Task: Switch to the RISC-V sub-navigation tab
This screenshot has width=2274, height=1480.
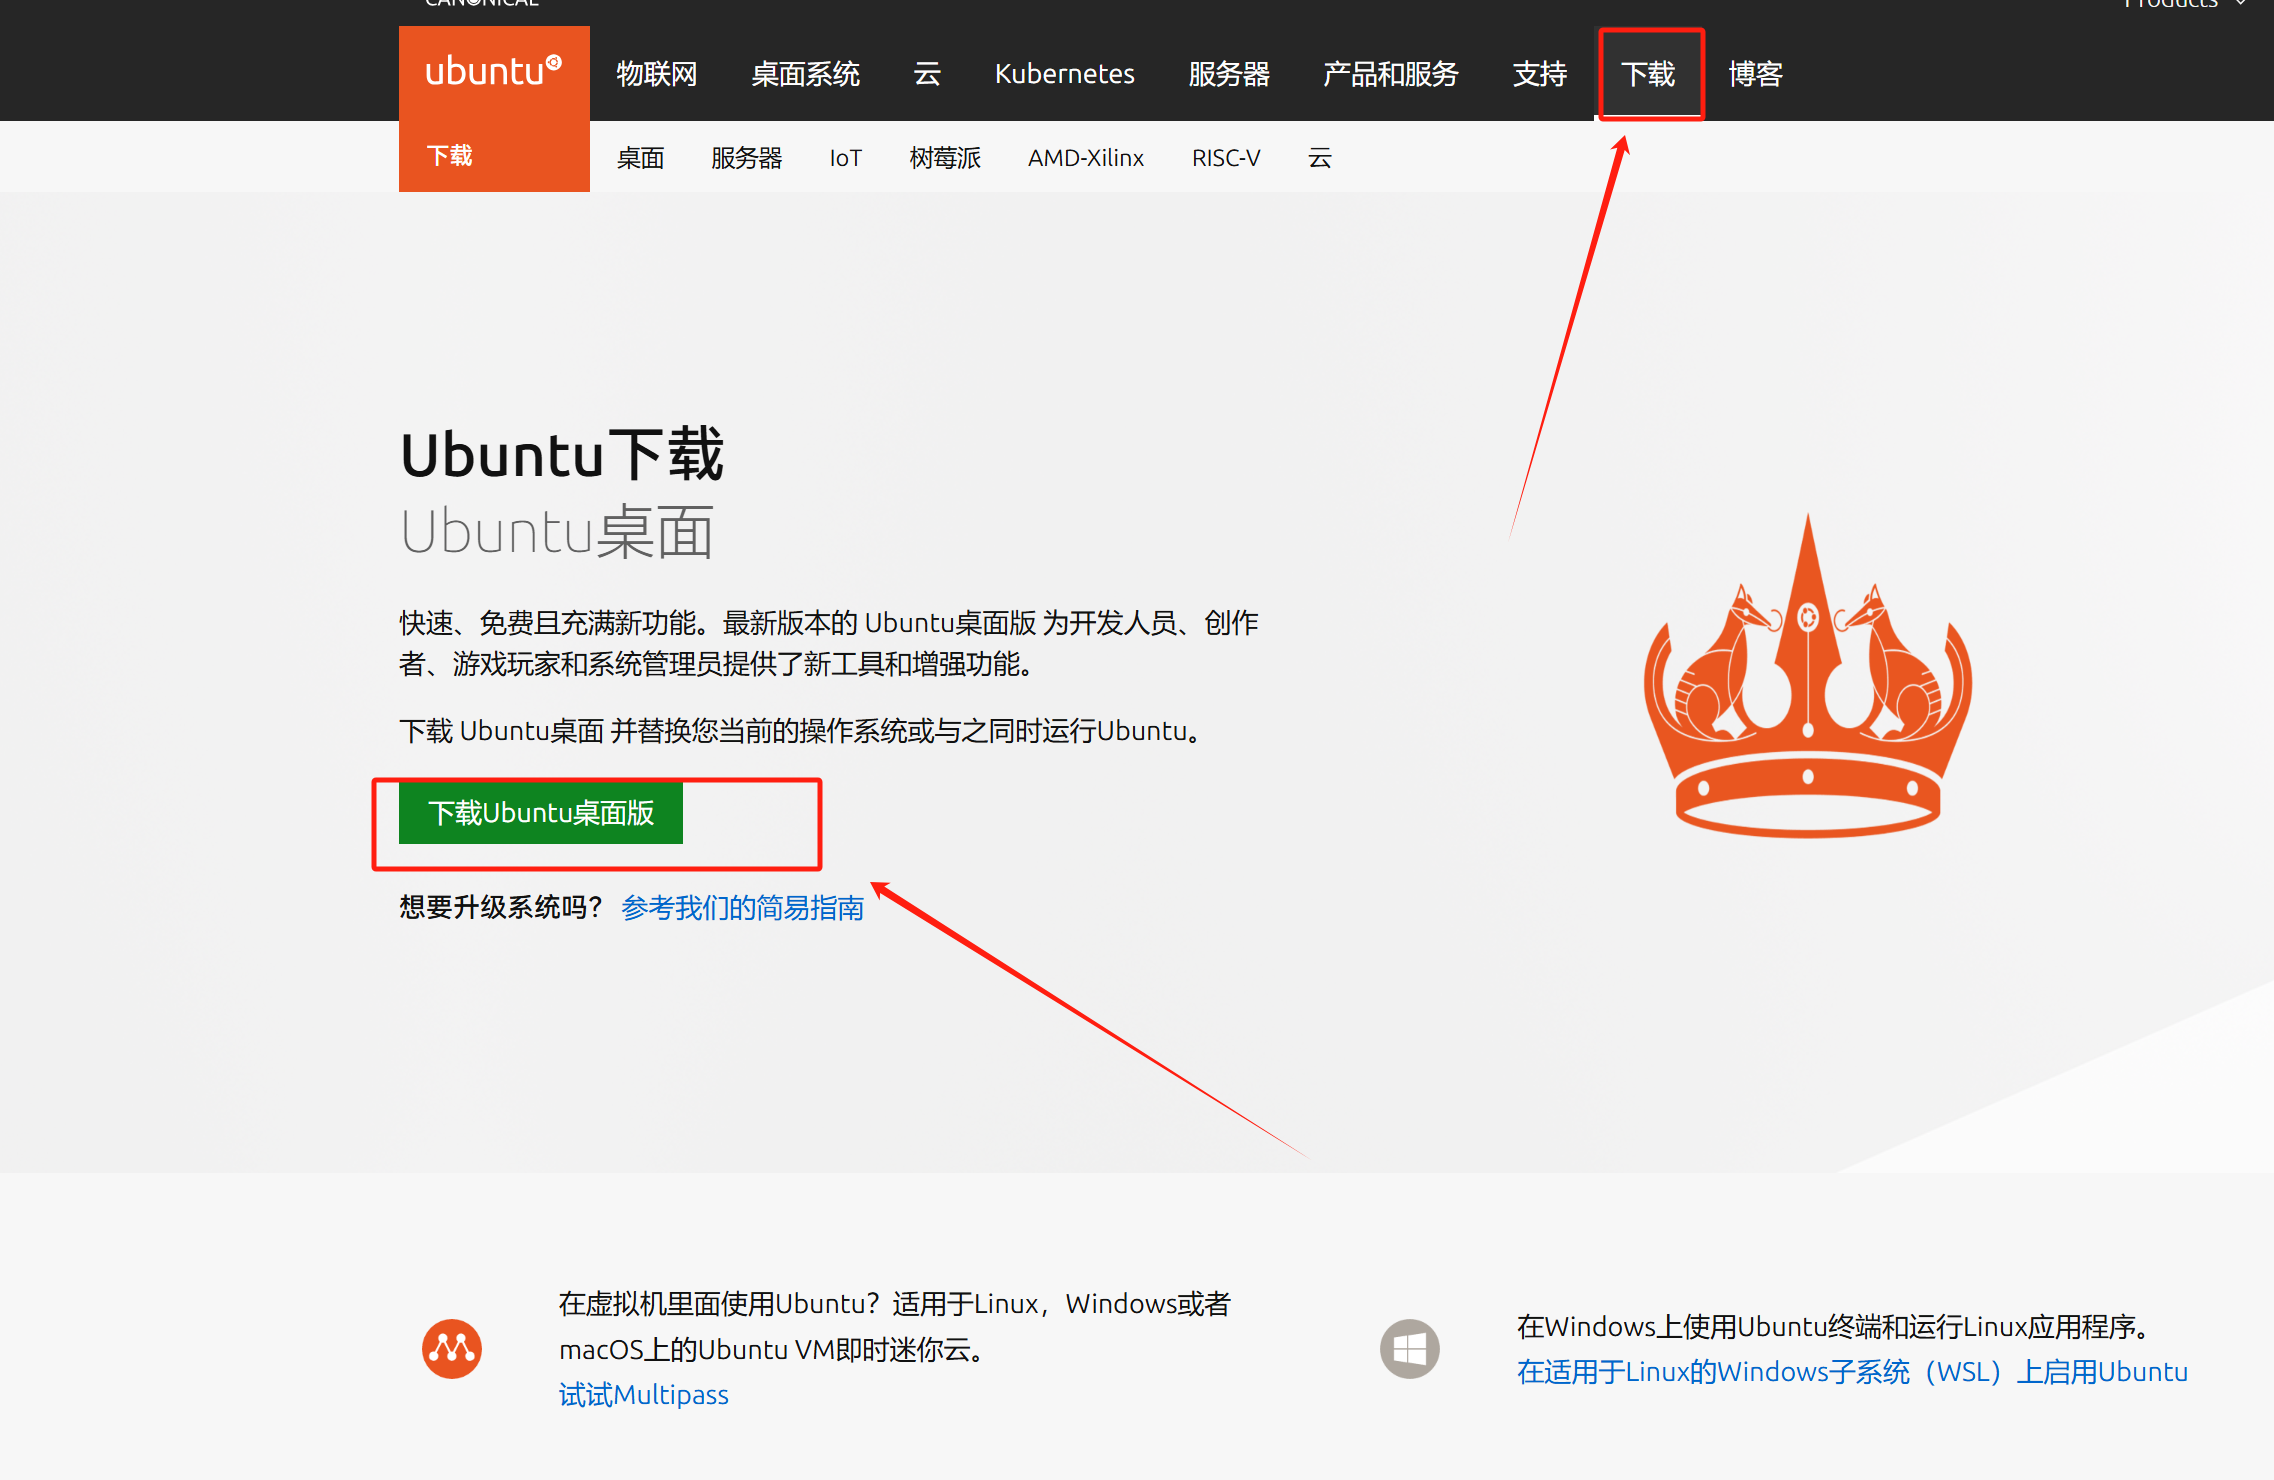Action: click(1226, 158)
